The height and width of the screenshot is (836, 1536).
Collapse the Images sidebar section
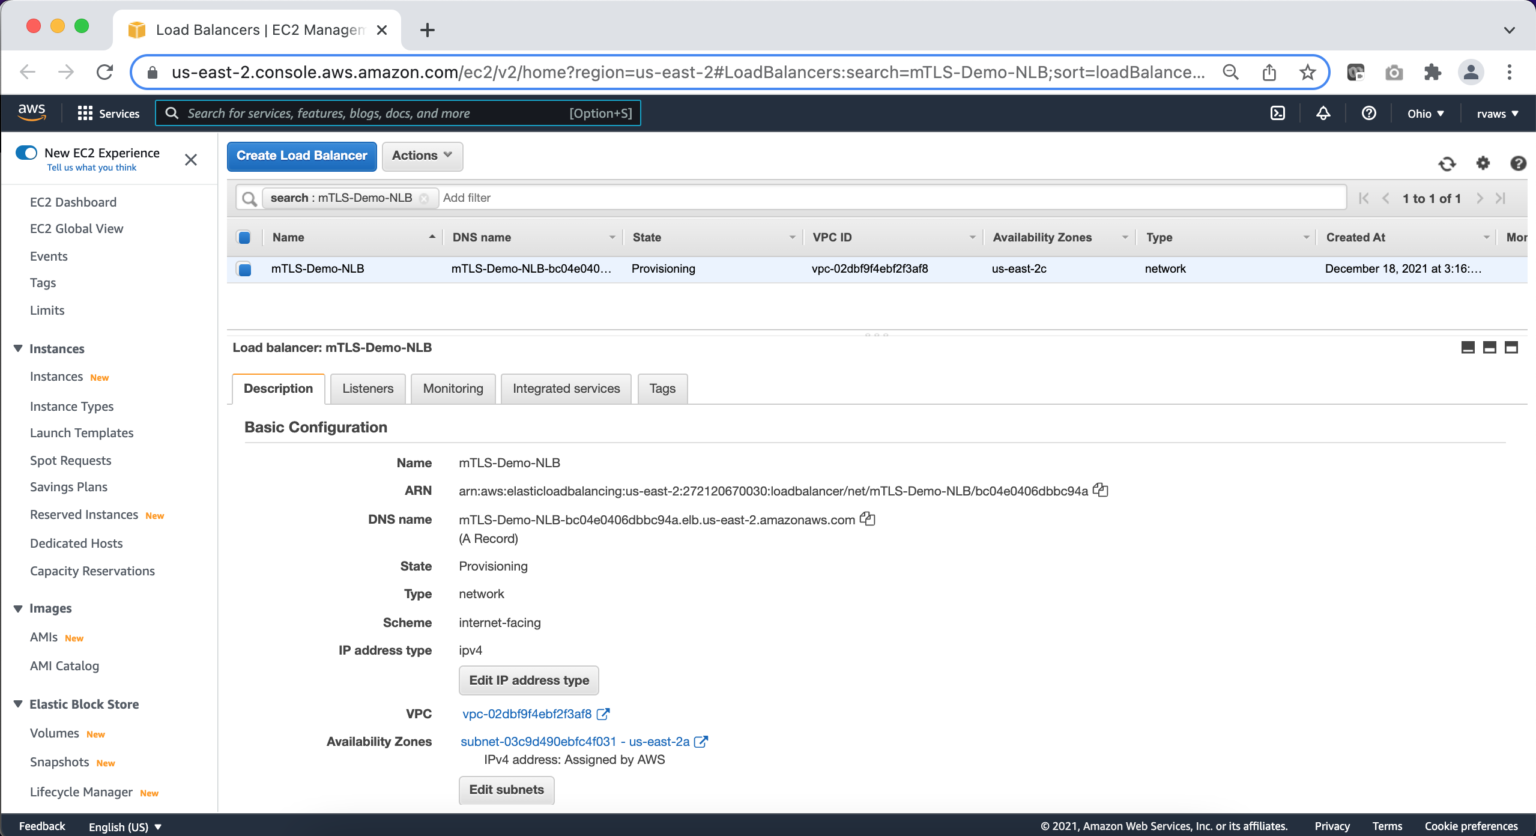(x=18, y=608)
